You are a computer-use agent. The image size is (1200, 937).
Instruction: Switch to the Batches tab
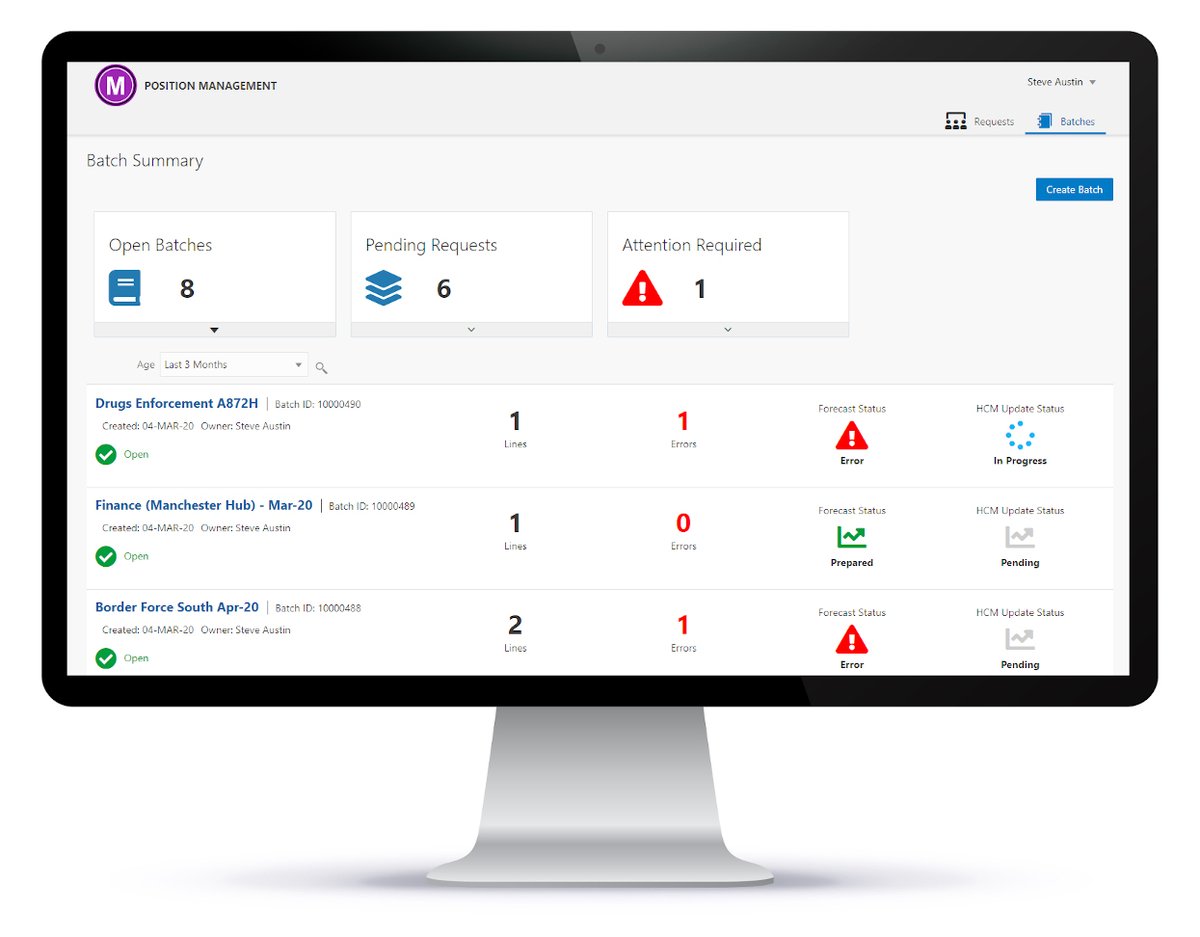pyautogui.click(x=1066, y=121)
